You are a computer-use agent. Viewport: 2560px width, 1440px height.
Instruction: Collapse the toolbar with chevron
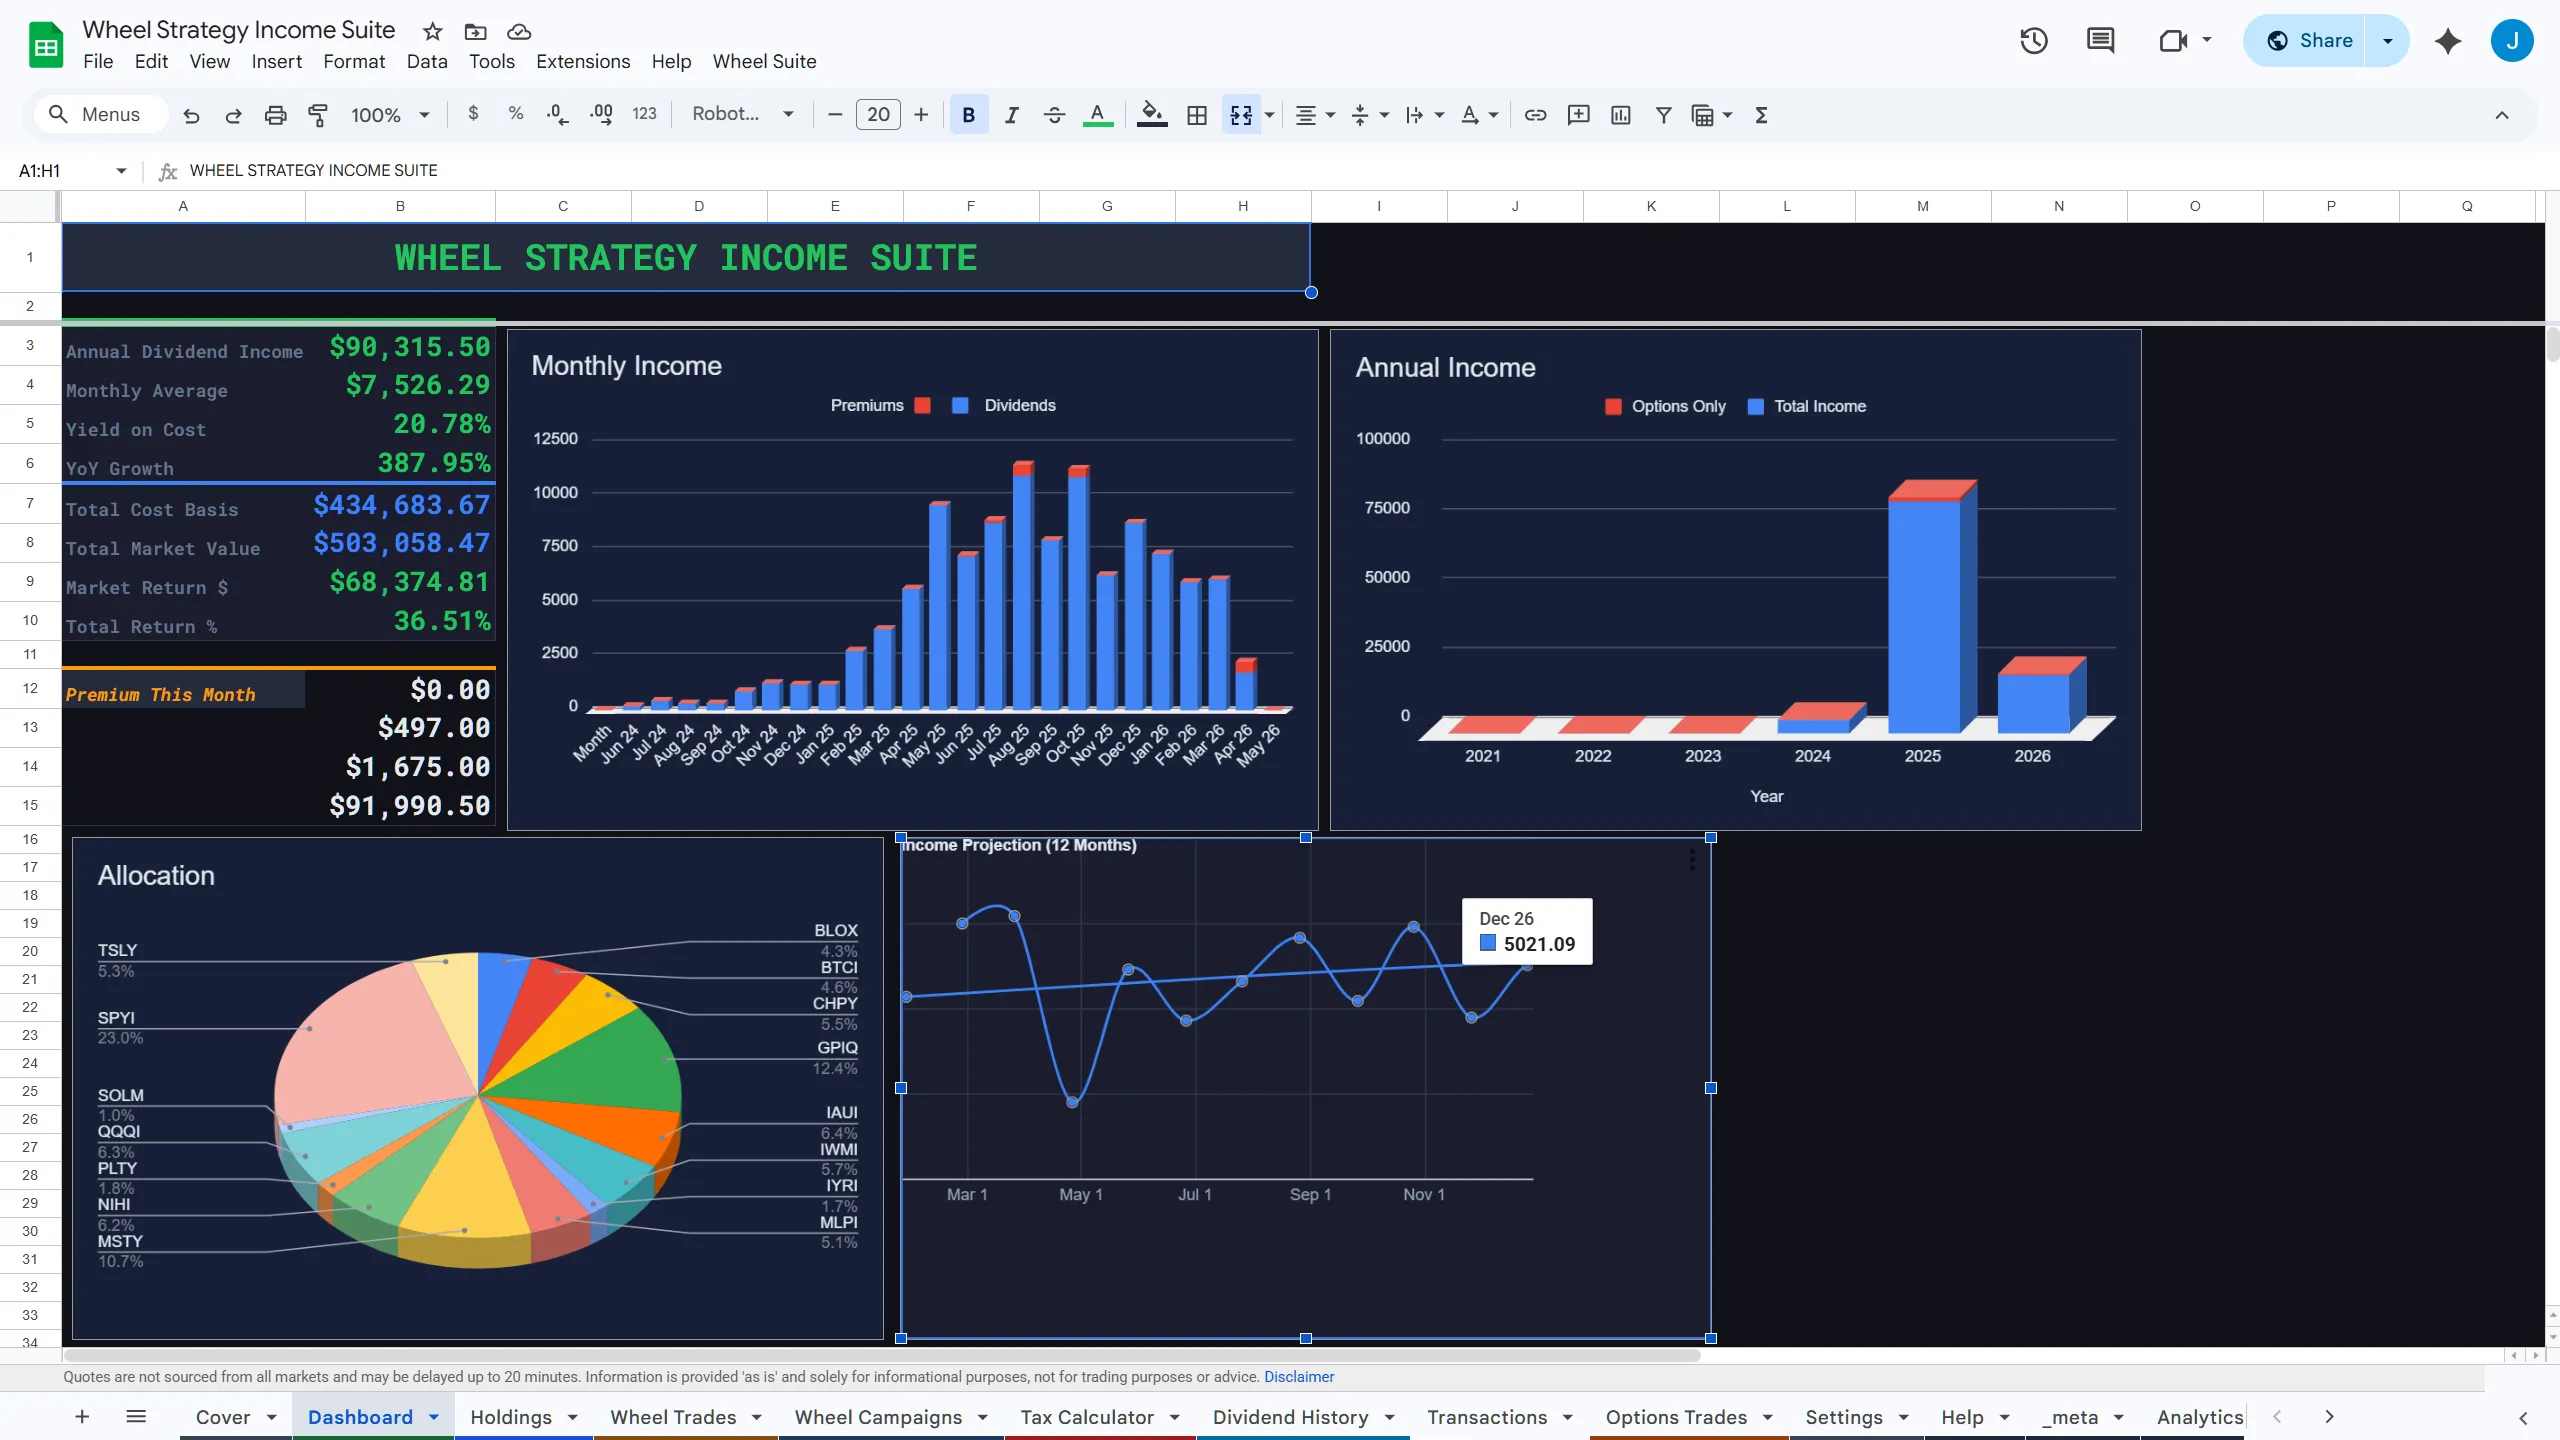[2502, 115]
